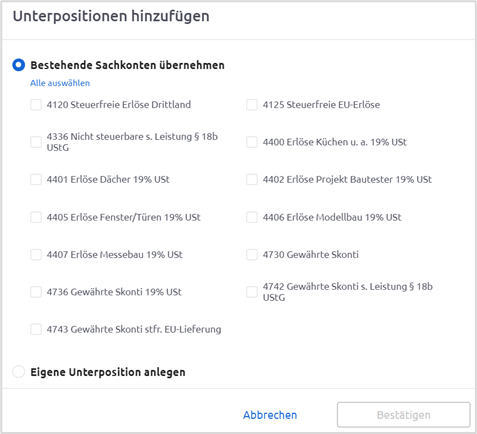
Task: Click the Abbrechen button
Action: click(270, 415)
